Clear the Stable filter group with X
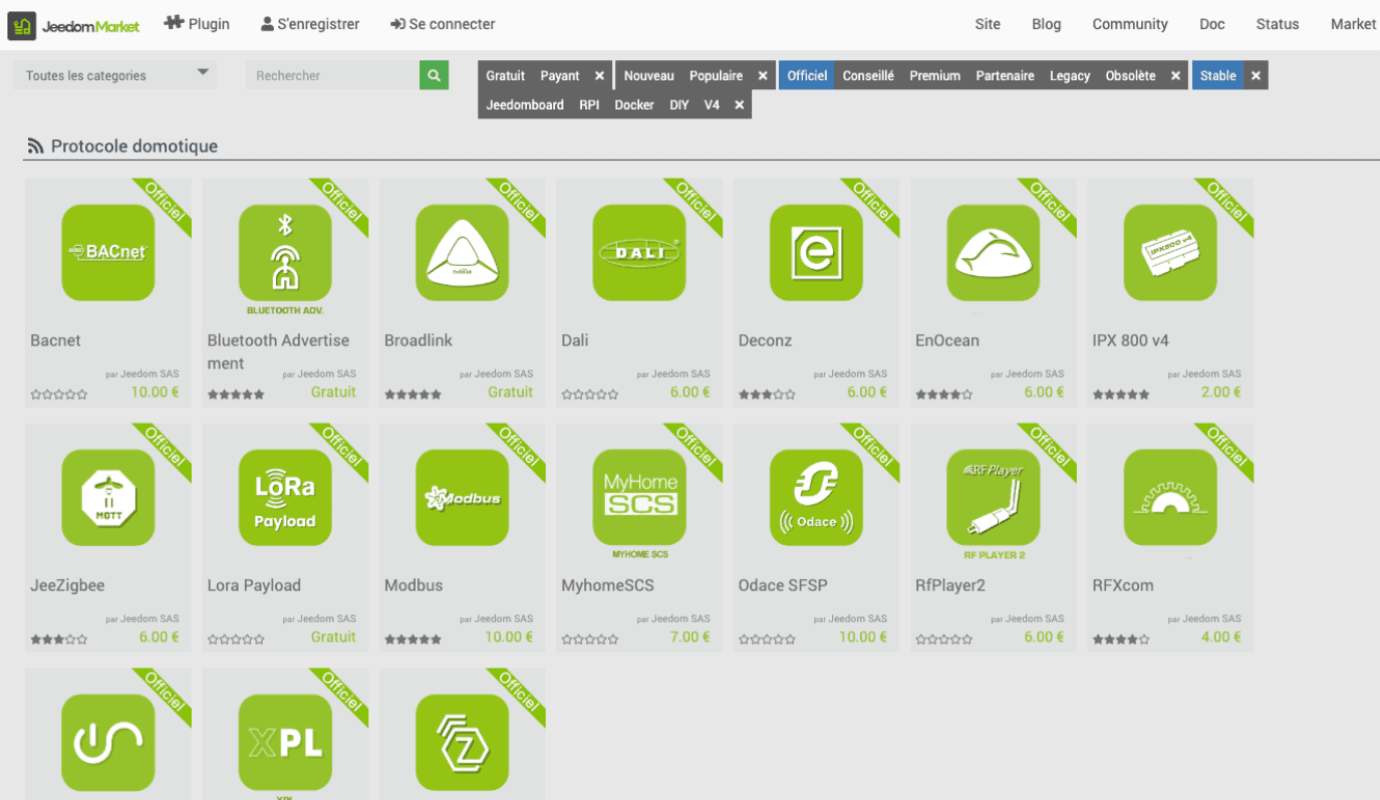 [x=1256, y=76]
